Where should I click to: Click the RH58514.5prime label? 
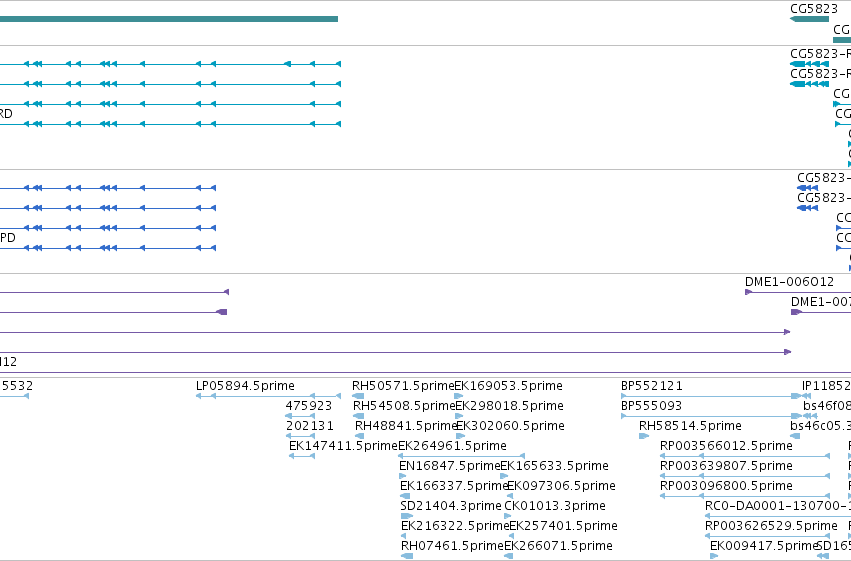click(690, 426)
